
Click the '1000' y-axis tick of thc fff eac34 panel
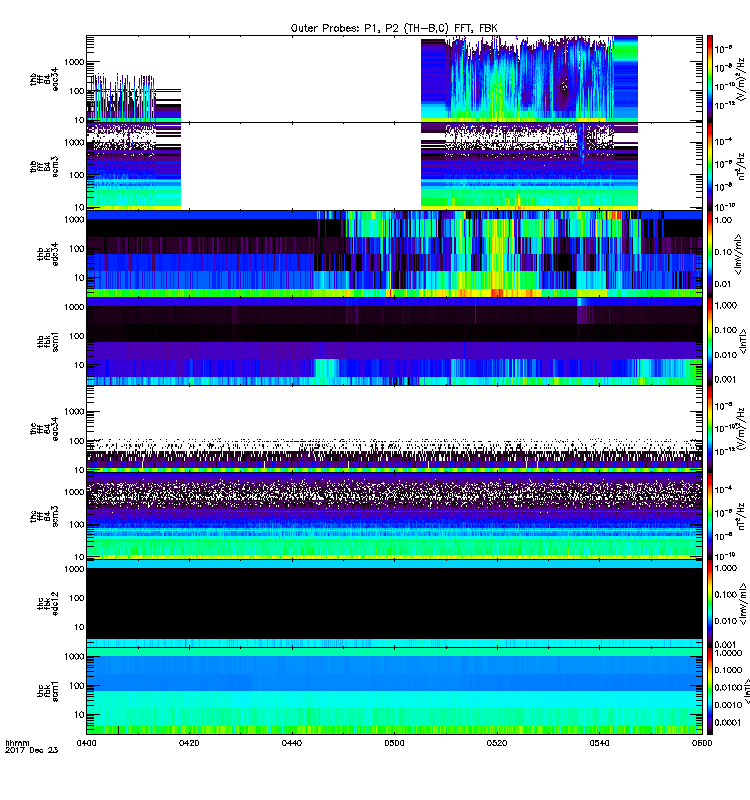tap(74, 412)
